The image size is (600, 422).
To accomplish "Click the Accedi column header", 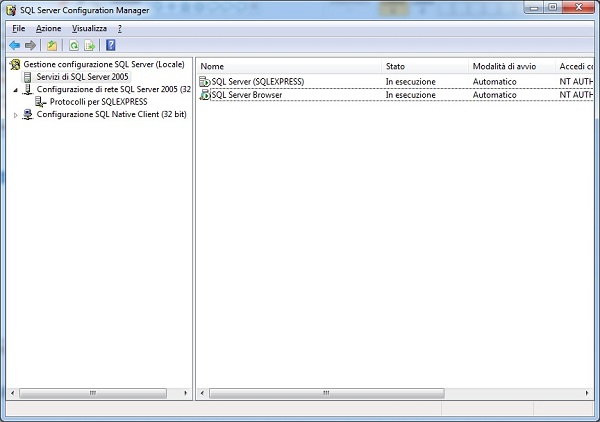I will click(574, 66).
